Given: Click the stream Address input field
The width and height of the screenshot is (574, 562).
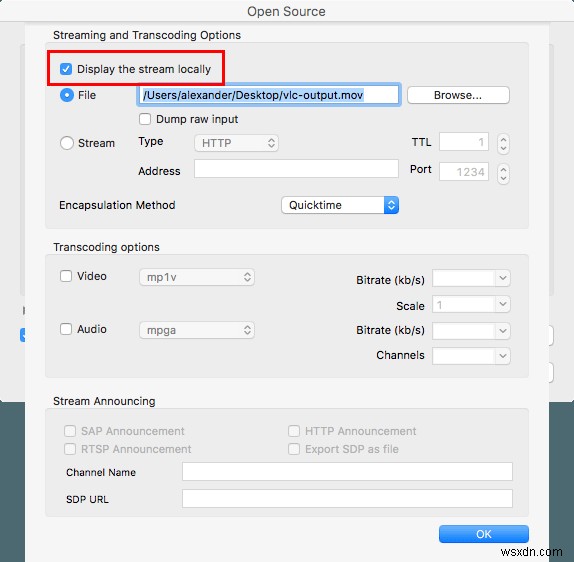Looking at the screenshot, I should point(296,168).
